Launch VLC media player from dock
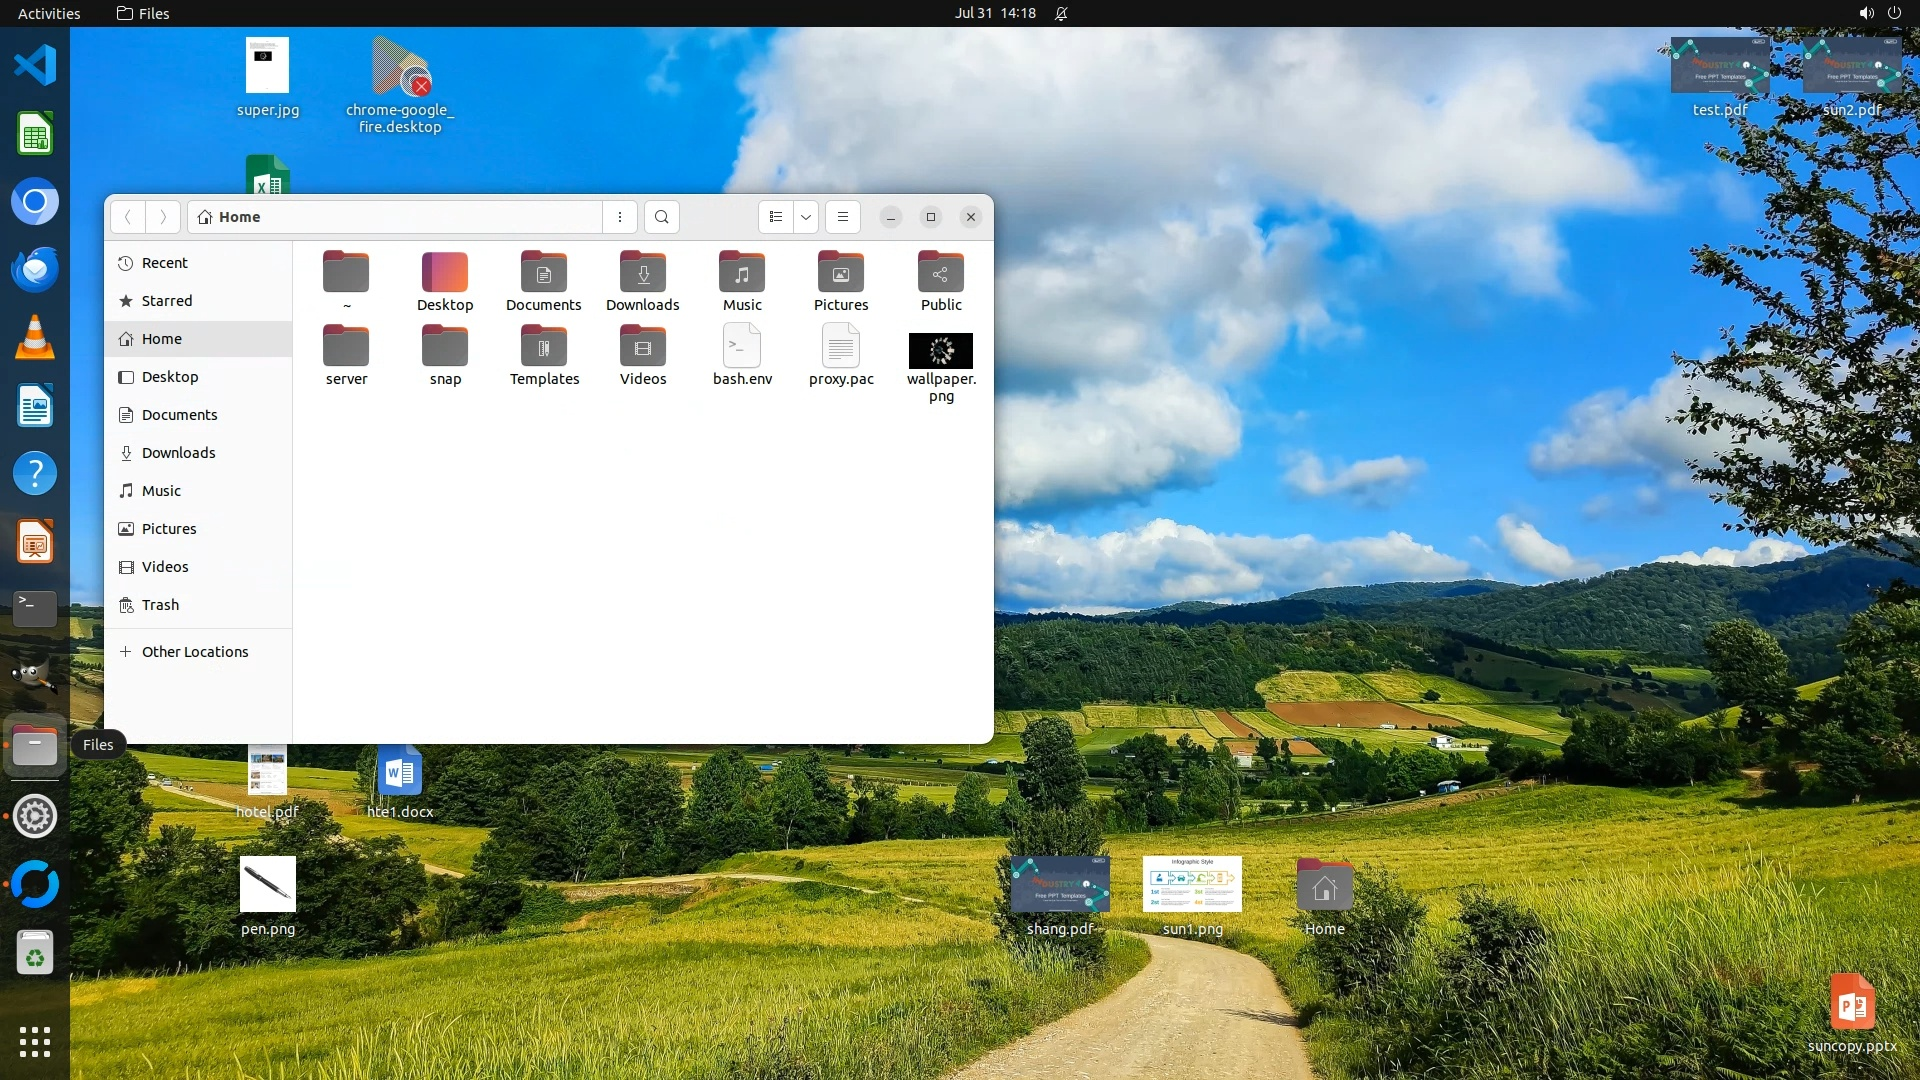This screenshot has width=1920, height=1080. [x=35, y=338]
